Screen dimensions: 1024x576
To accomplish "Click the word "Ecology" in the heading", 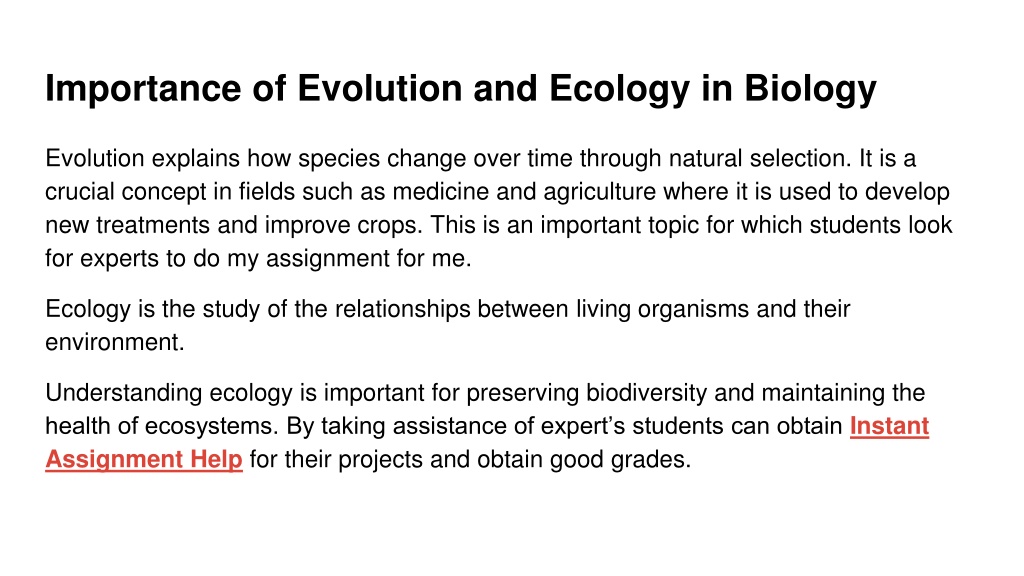I will point(619,89).
